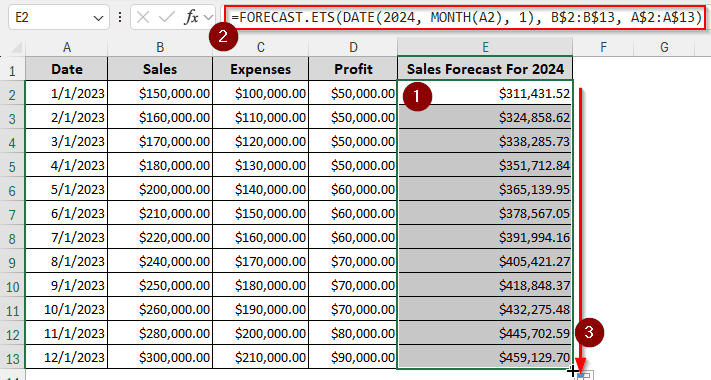This screenshot has width=711, height=380.
Task: Select column F header
Action: coord(603,47)
